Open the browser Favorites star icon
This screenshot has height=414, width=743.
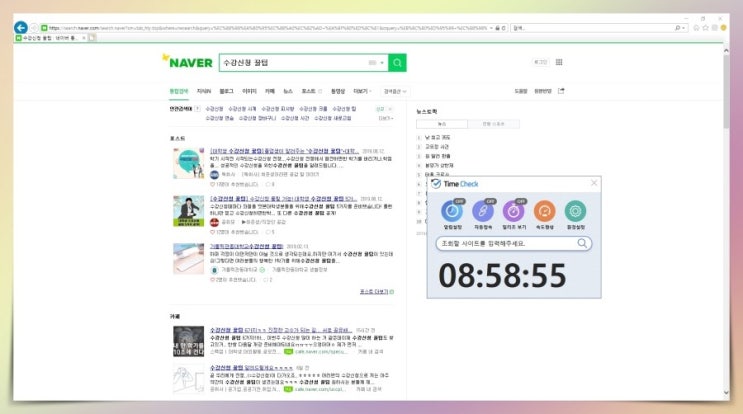pos(705,28)
